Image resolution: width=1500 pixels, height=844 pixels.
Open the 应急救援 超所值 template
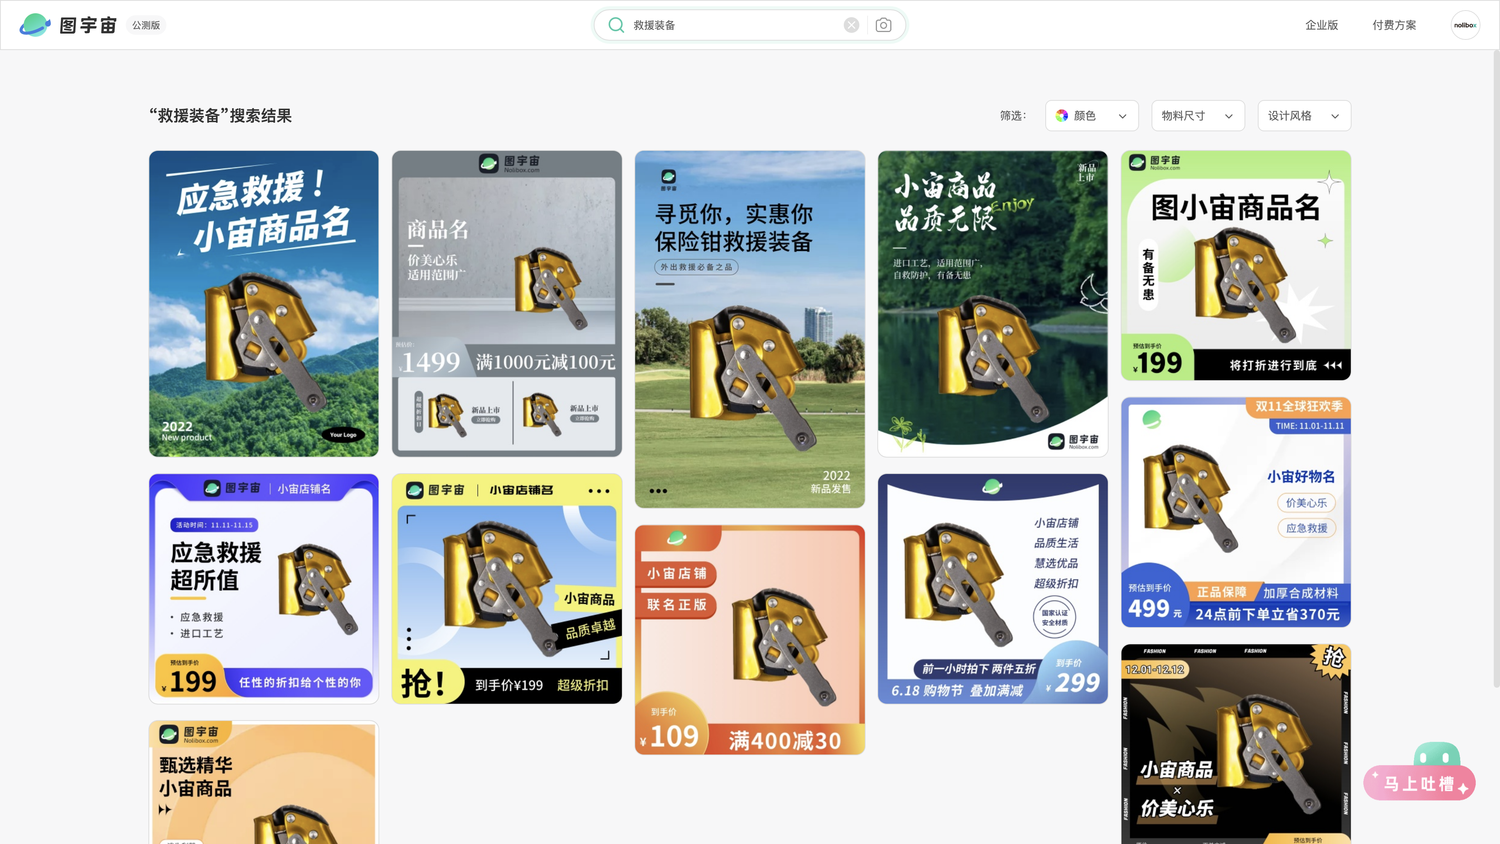click(x=264, y=589)
